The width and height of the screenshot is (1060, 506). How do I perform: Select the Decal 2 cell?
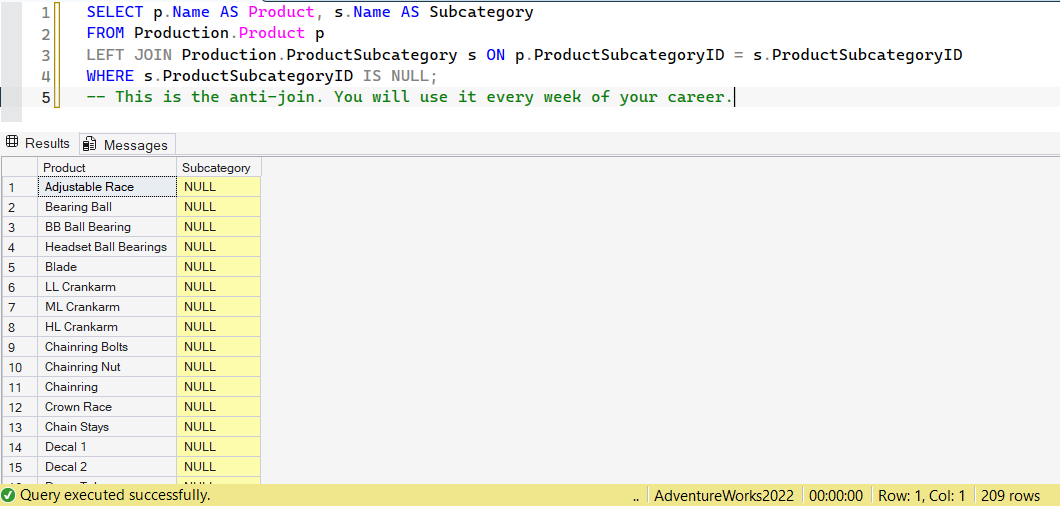tap(107, 467)
